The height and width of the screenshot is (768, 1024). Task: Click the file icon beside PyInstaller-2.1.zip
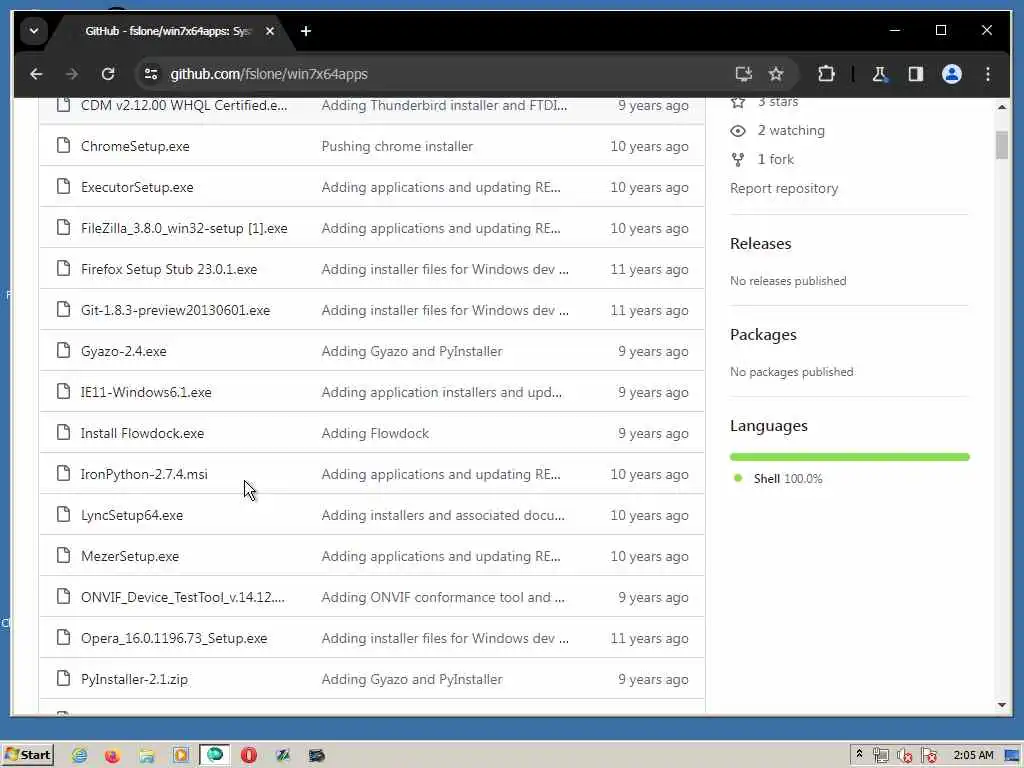pyautogui.click(x=63, y=678)
